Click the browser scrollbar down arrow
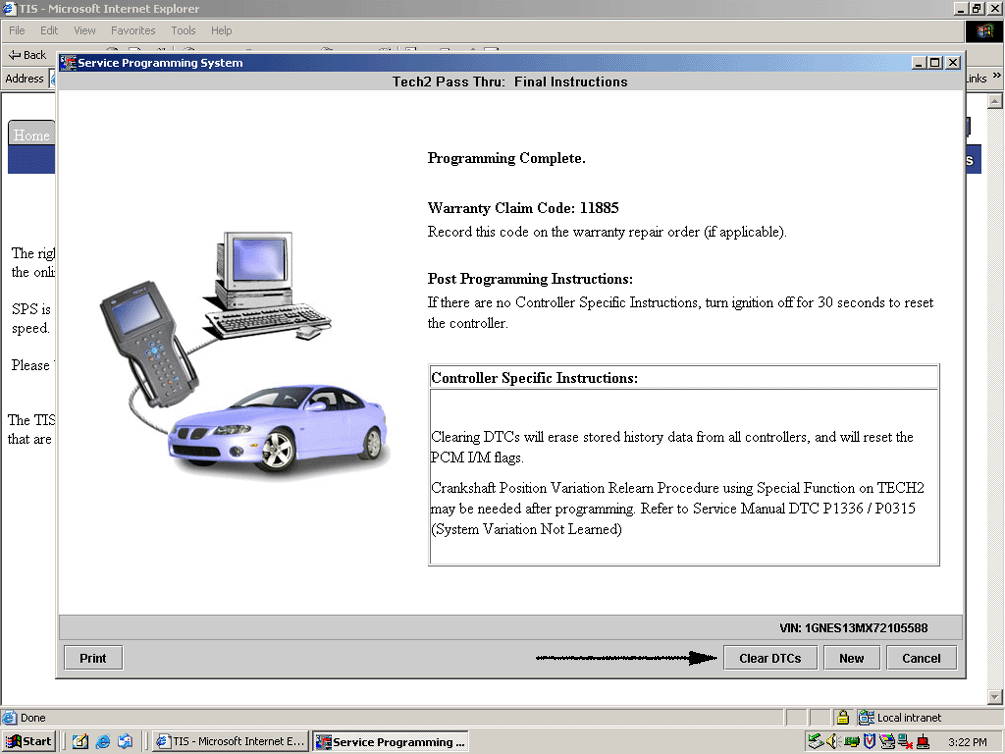The image size is (1005, 754). click(994, 696)
